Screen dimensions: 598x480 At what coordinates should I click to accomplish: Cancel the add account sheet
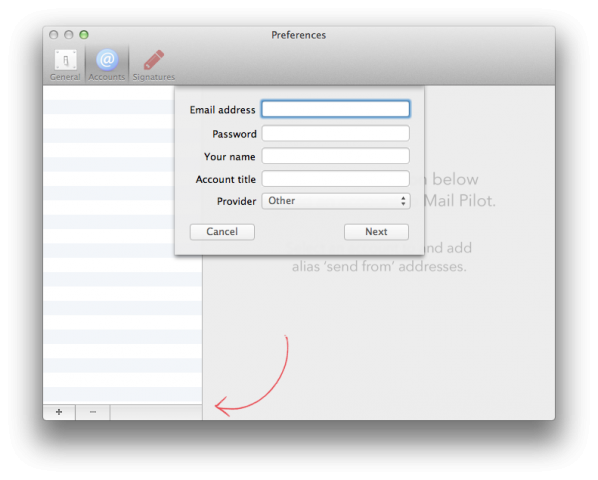(222, 232)
